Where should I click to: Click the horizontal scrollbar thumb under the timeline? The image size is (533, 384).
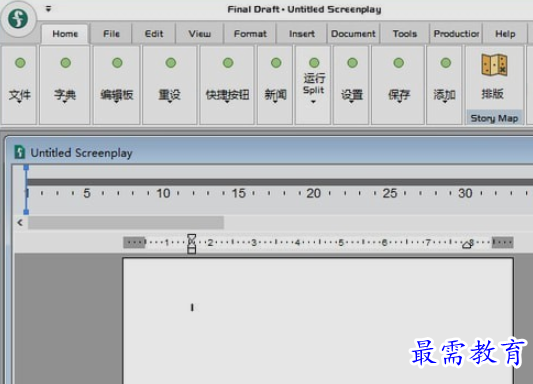pyautogui.click(x=126, y=223)
